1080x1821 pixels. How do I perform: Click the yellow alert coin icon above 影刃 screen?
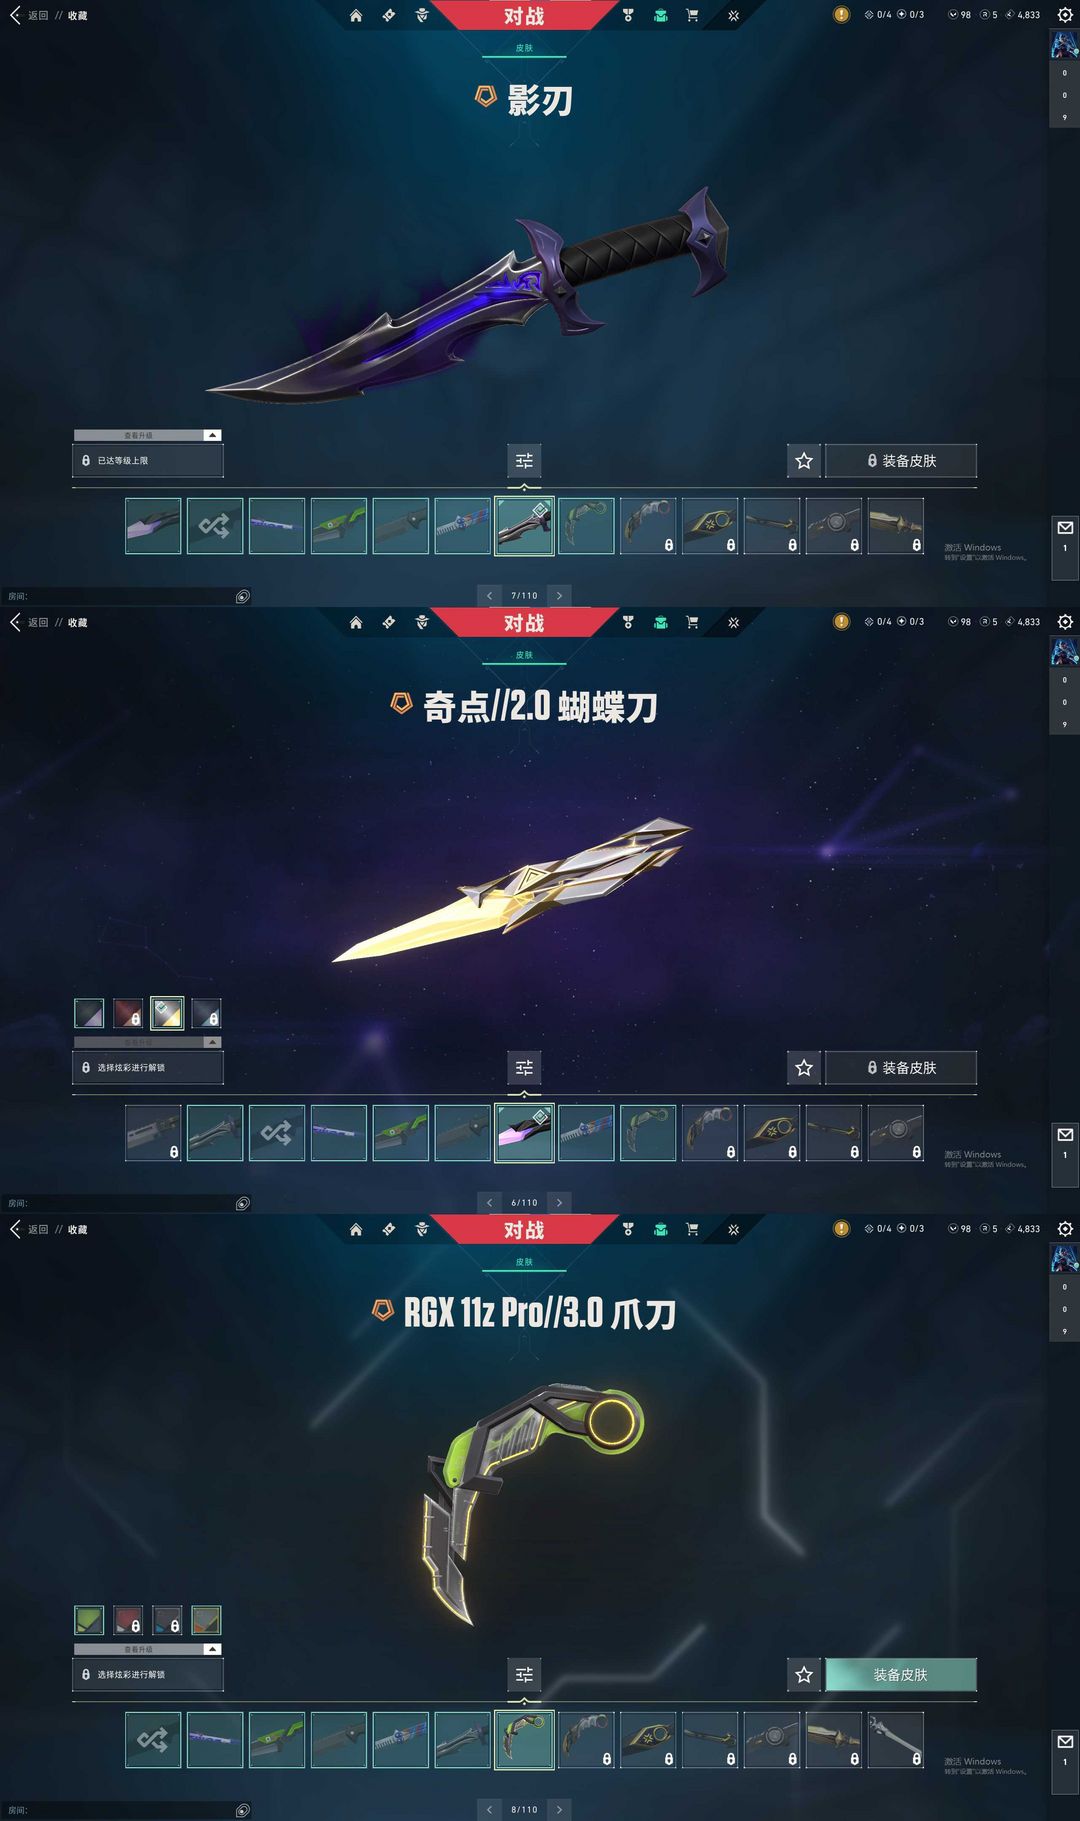841,15
